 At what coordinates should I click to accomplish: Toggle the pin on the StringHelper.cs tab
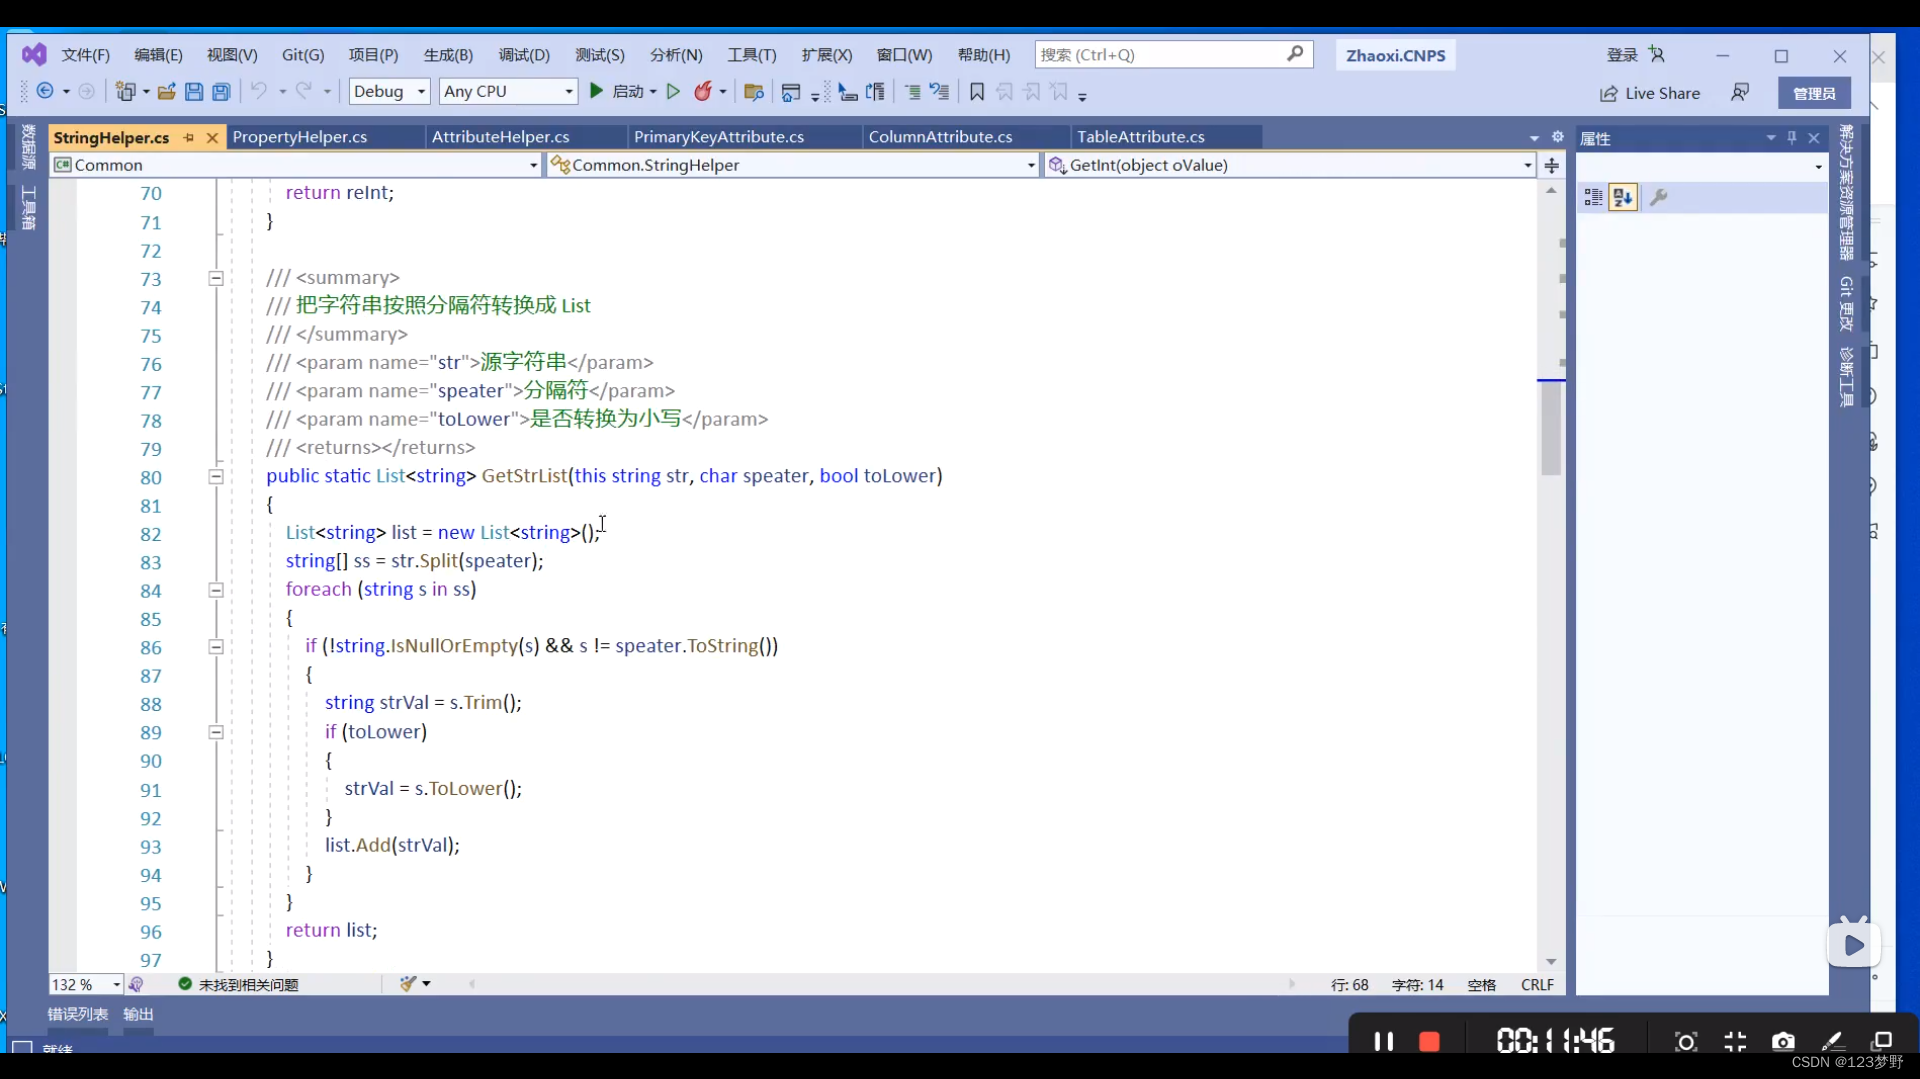(188, 137)
